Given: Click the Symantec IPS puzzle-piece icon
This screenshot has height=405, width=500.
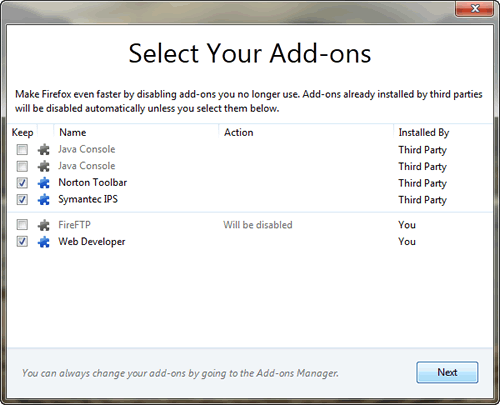Looking at the screenshot, I should [44, 200].
